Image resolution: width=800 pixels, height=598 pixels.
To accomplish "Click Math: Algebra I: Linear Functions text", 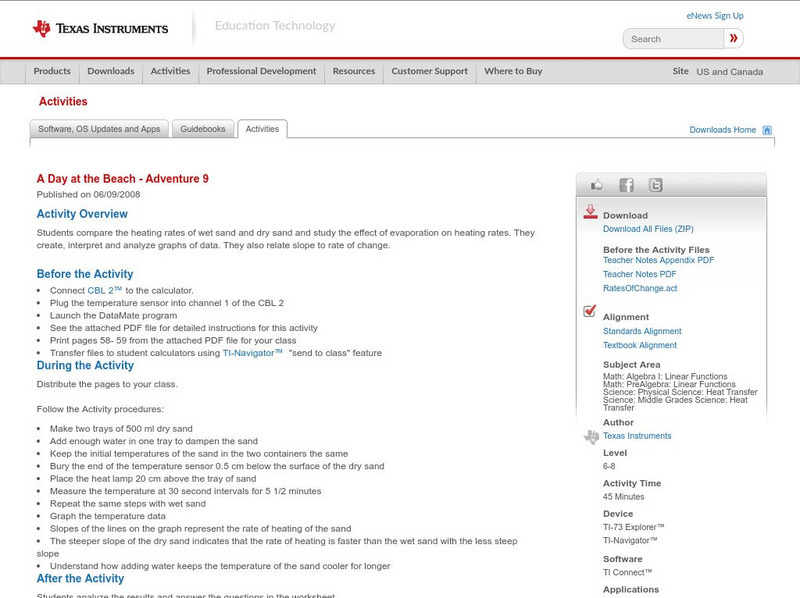I will (x=665, y=376).
